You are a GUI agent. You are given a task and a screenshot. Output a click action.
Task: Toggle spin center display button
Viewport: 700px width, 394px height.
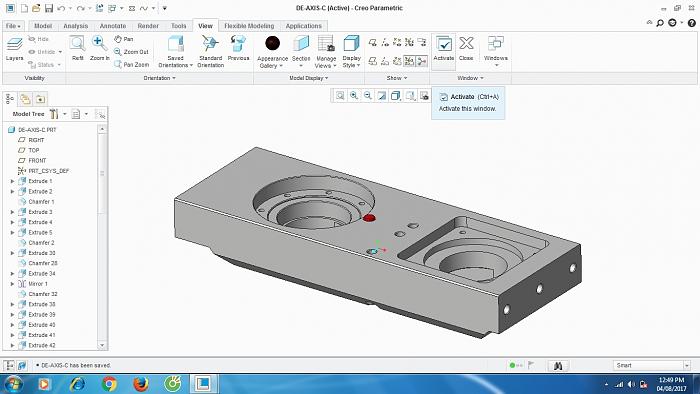point(421,61)
